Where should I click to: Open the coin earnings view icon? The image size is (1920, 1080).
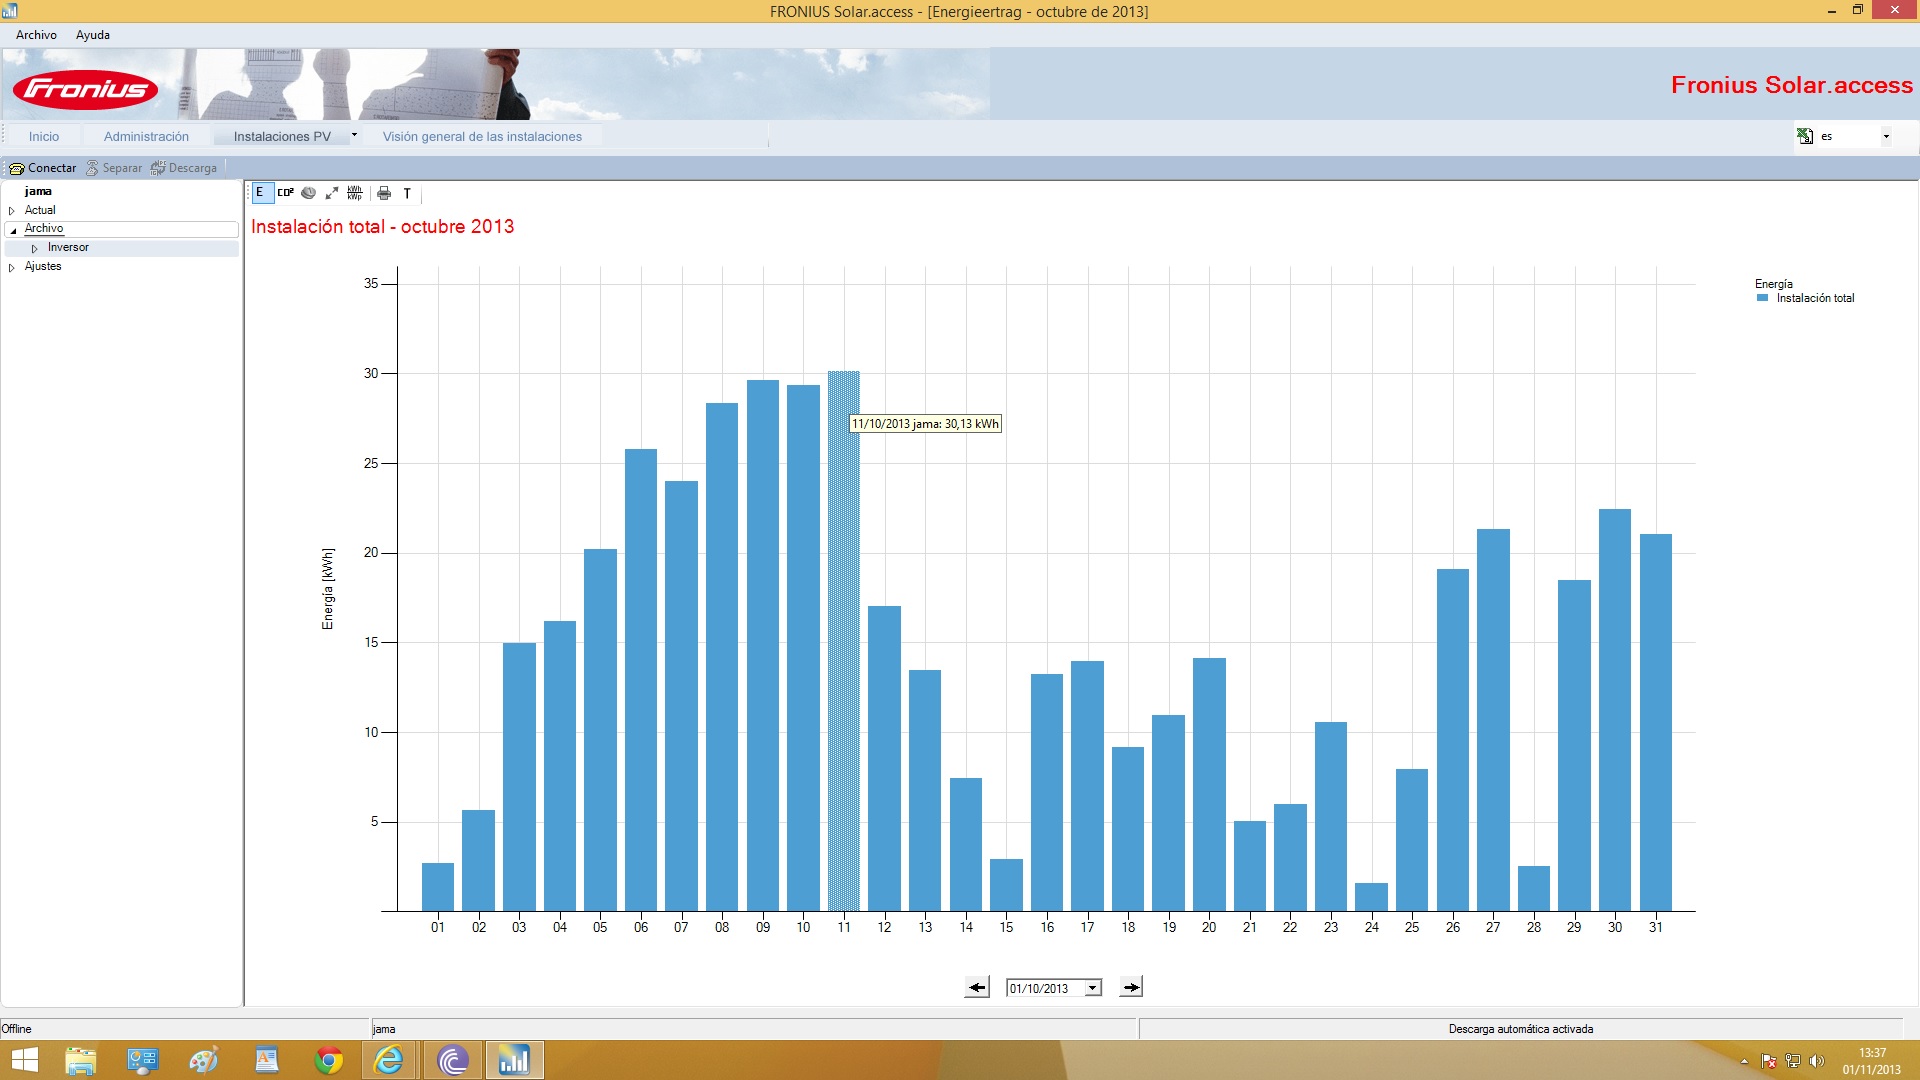309,193
